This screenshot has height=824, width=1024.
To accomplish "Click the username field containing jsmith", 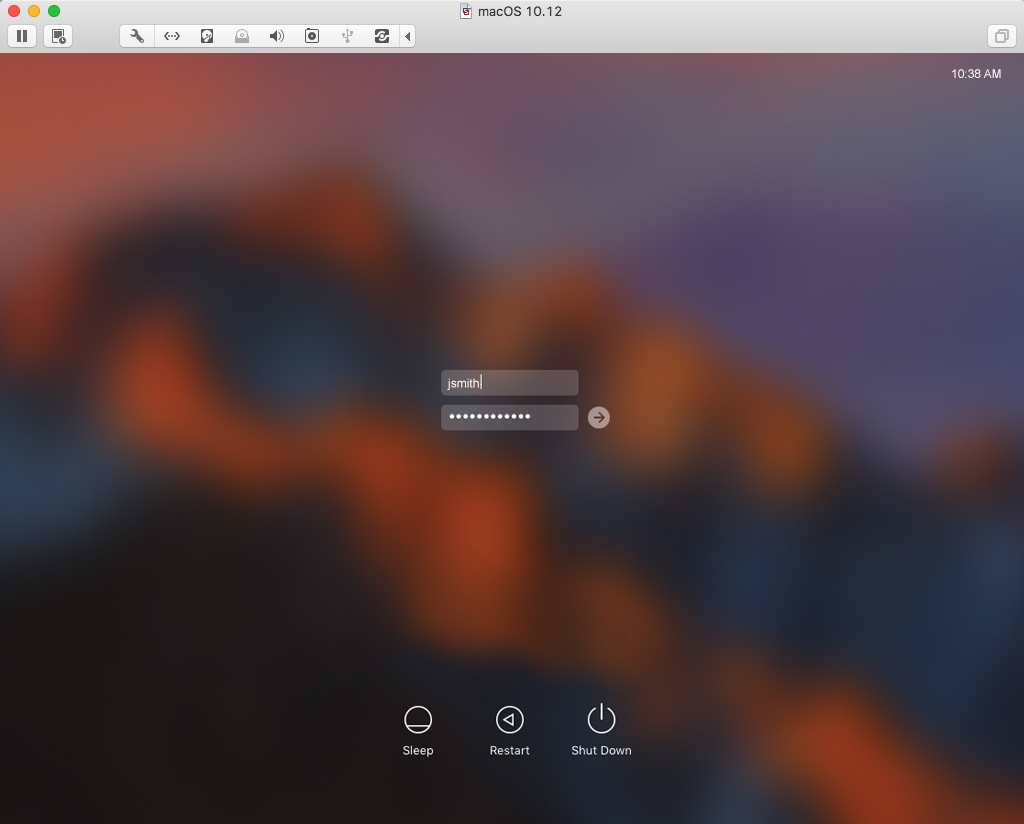I will [509, 383].
